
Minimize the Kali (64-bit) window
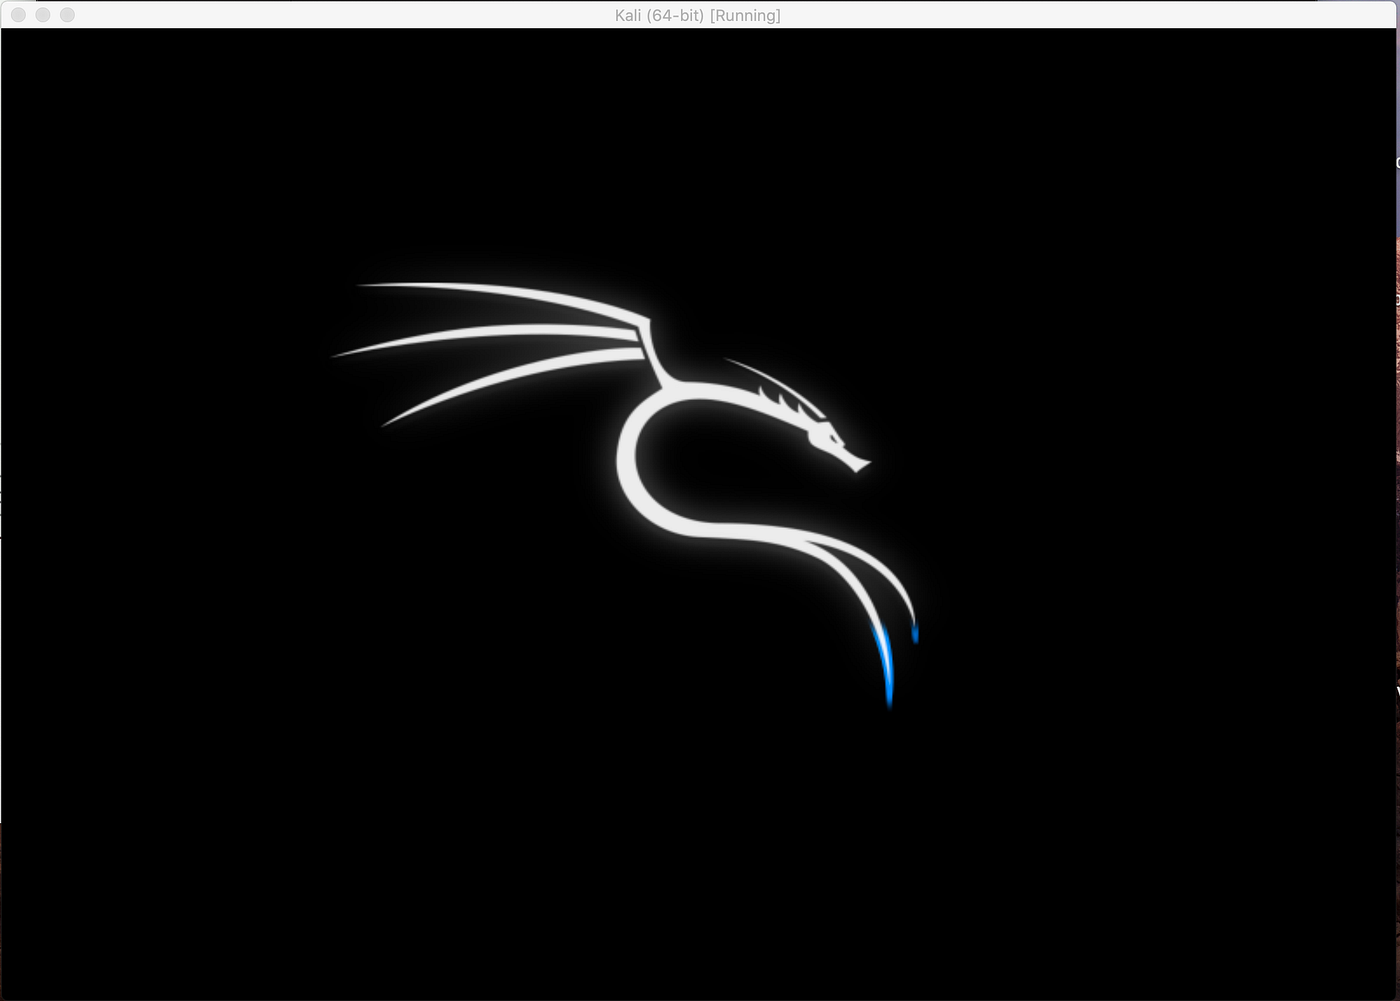[x=43, y=15]
